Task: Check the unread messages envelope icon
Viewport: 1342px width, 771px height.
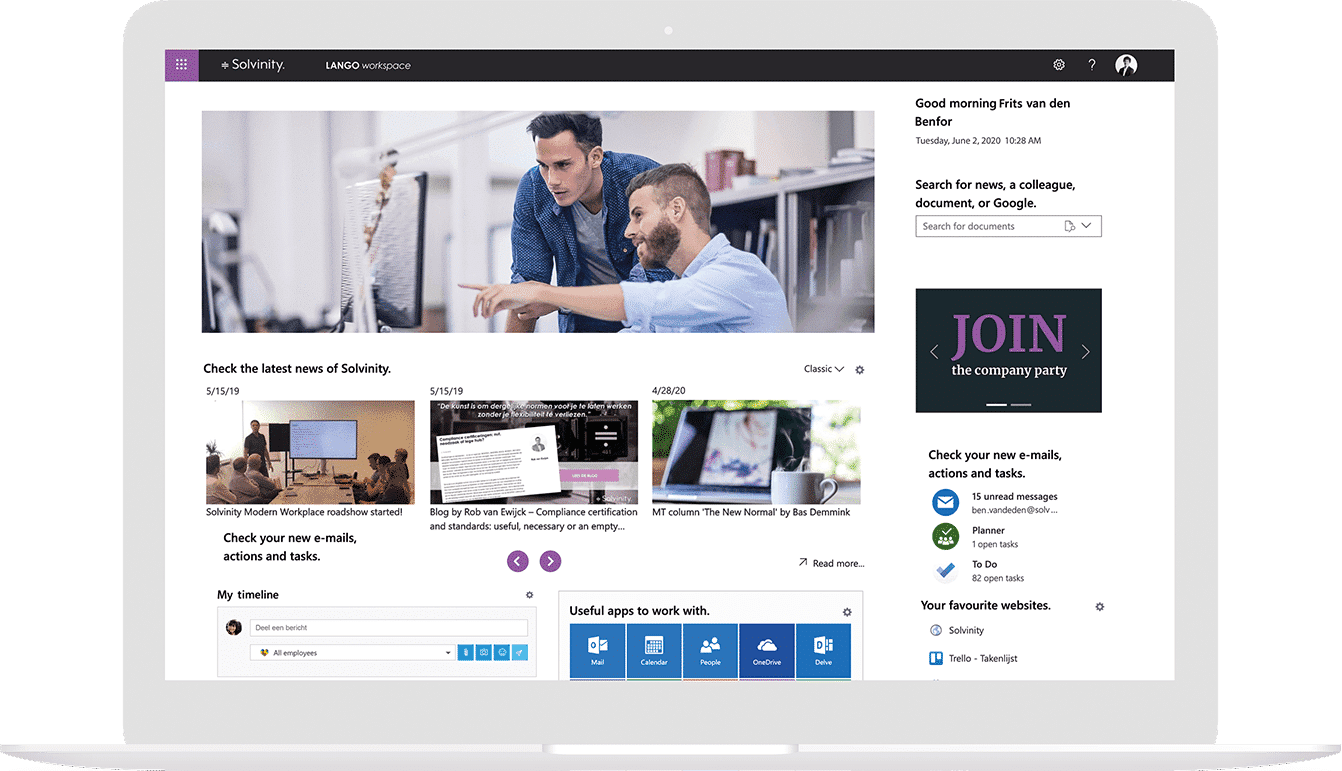Action: (x=945, y=502)
